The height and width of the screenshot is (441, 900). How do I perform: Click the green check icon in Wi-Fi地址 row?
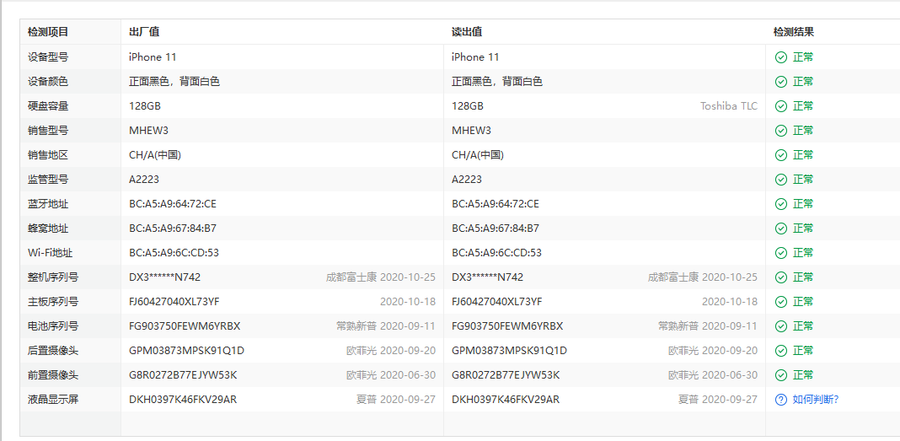[x=781, y=253]
